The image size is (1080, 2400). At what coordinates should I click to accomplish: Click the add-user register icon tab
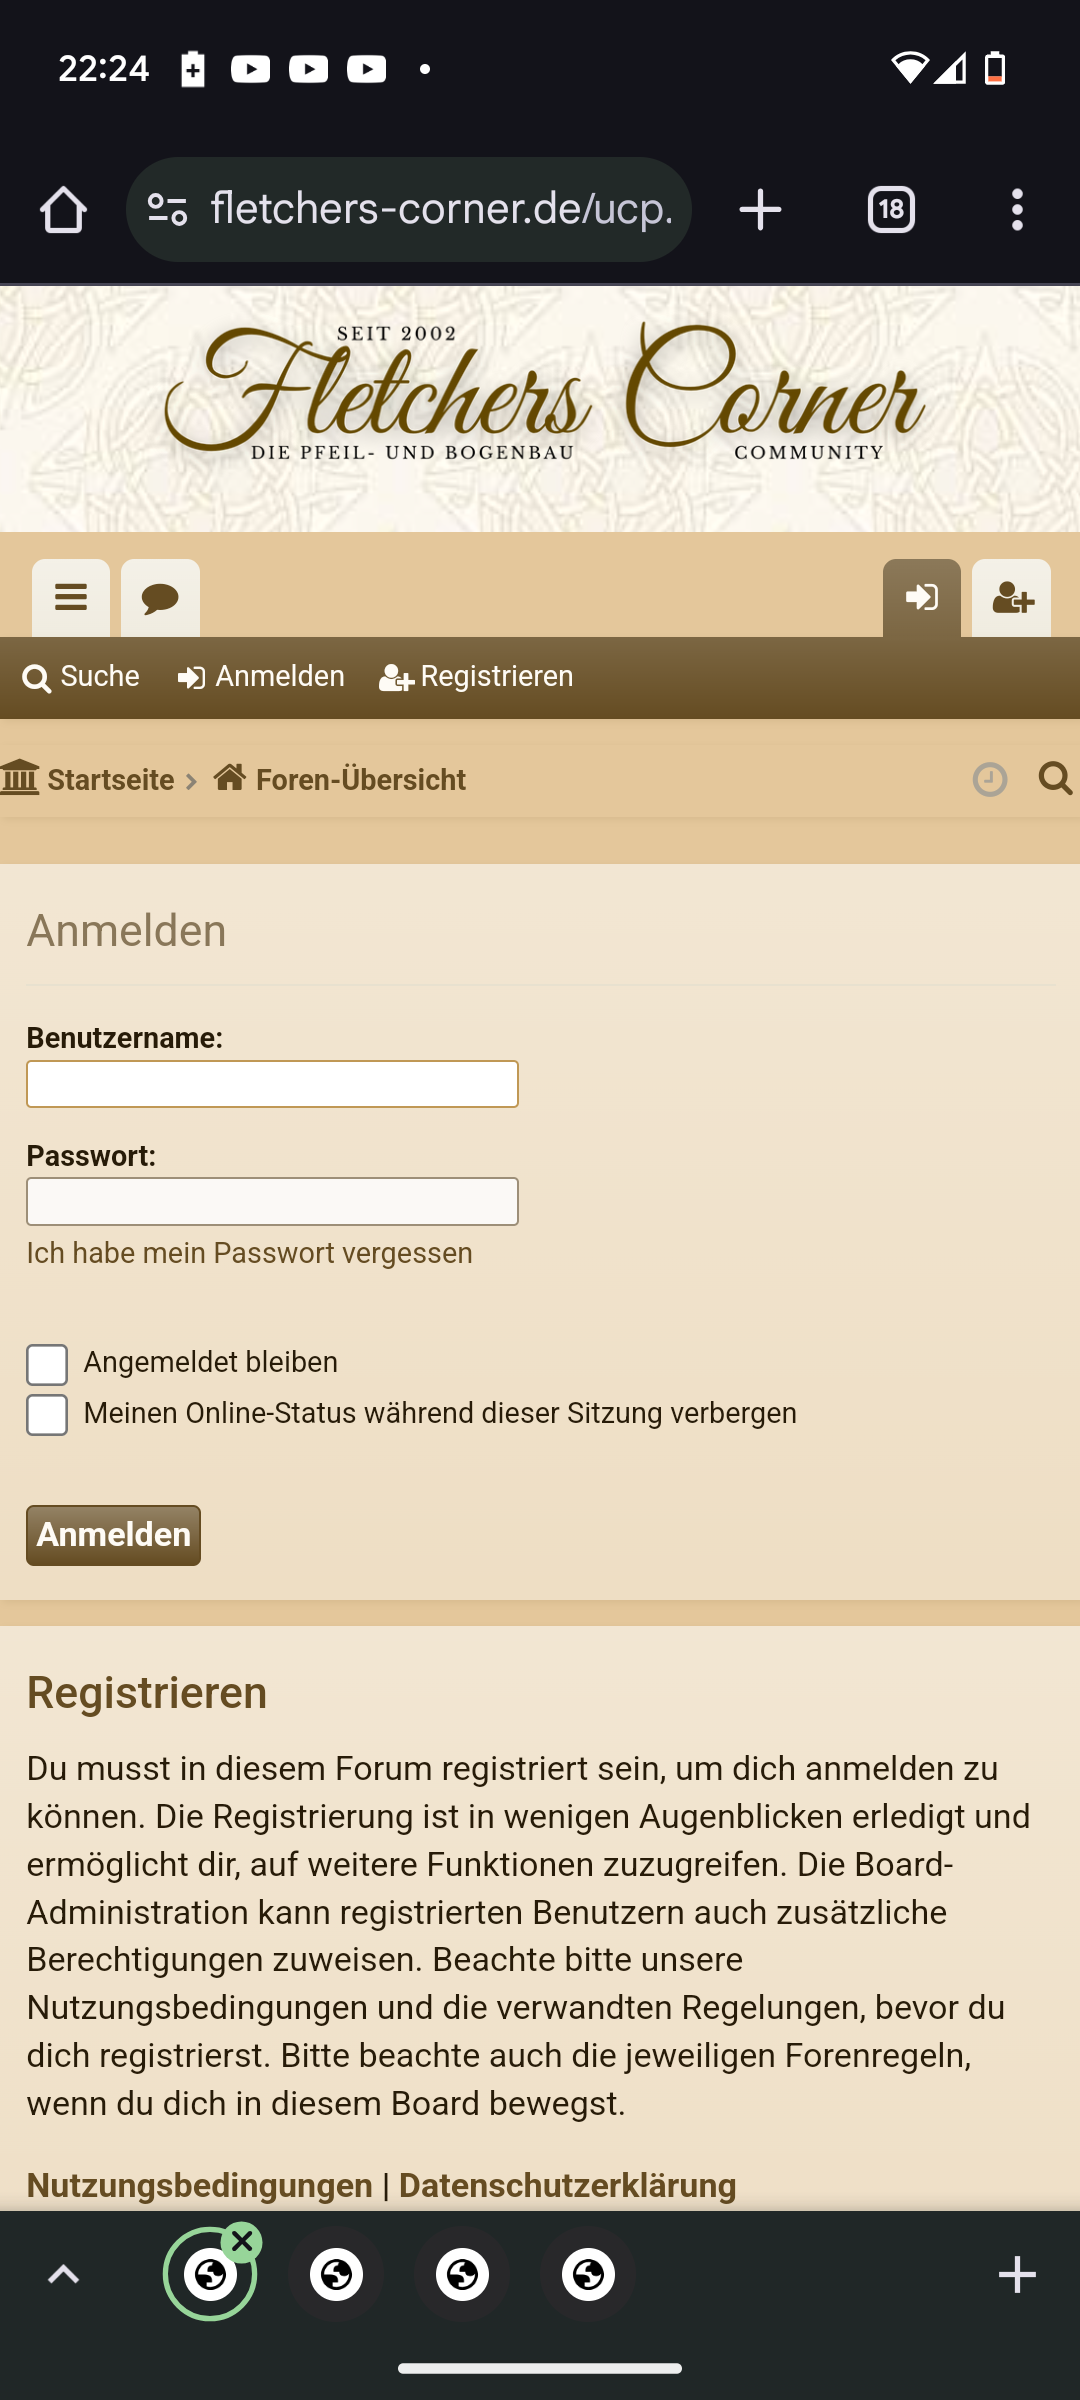click(1011, 598)
